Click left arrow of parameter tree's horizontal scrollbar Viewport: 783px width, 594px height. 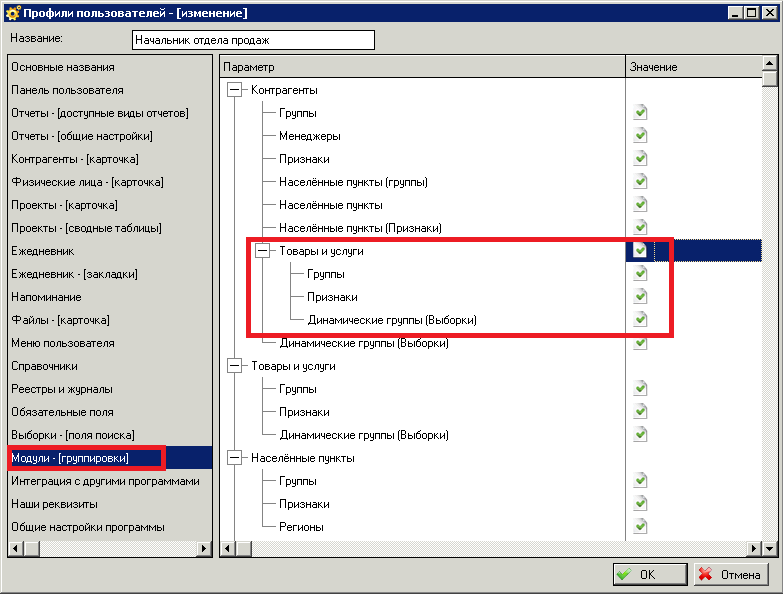click(228, 548)
